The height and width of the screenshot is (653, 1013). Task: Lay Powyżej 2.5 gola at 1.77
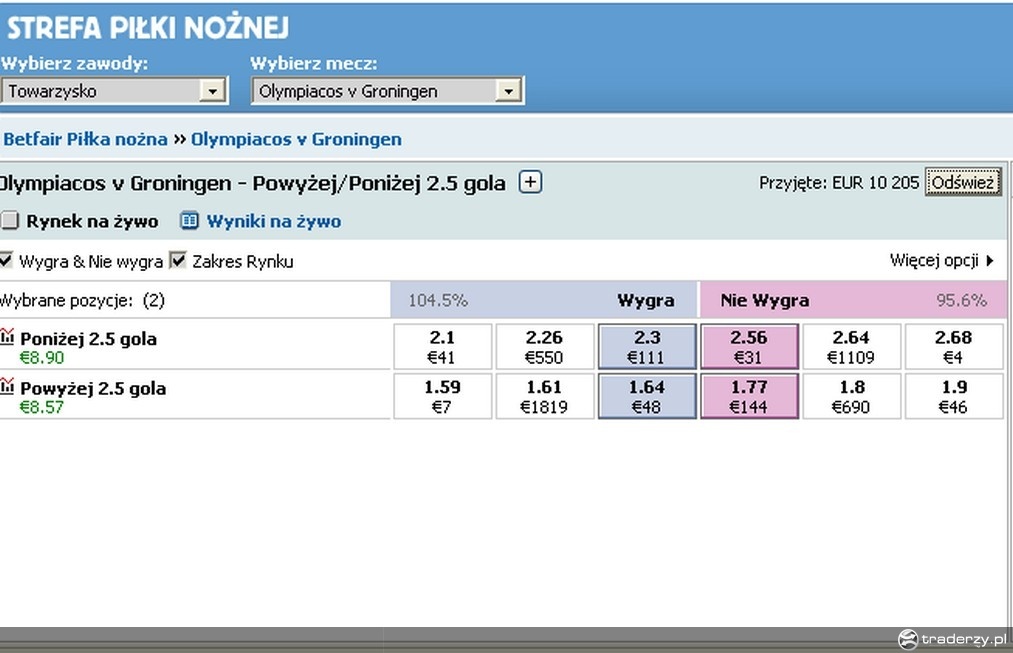[x=749, y=396]
